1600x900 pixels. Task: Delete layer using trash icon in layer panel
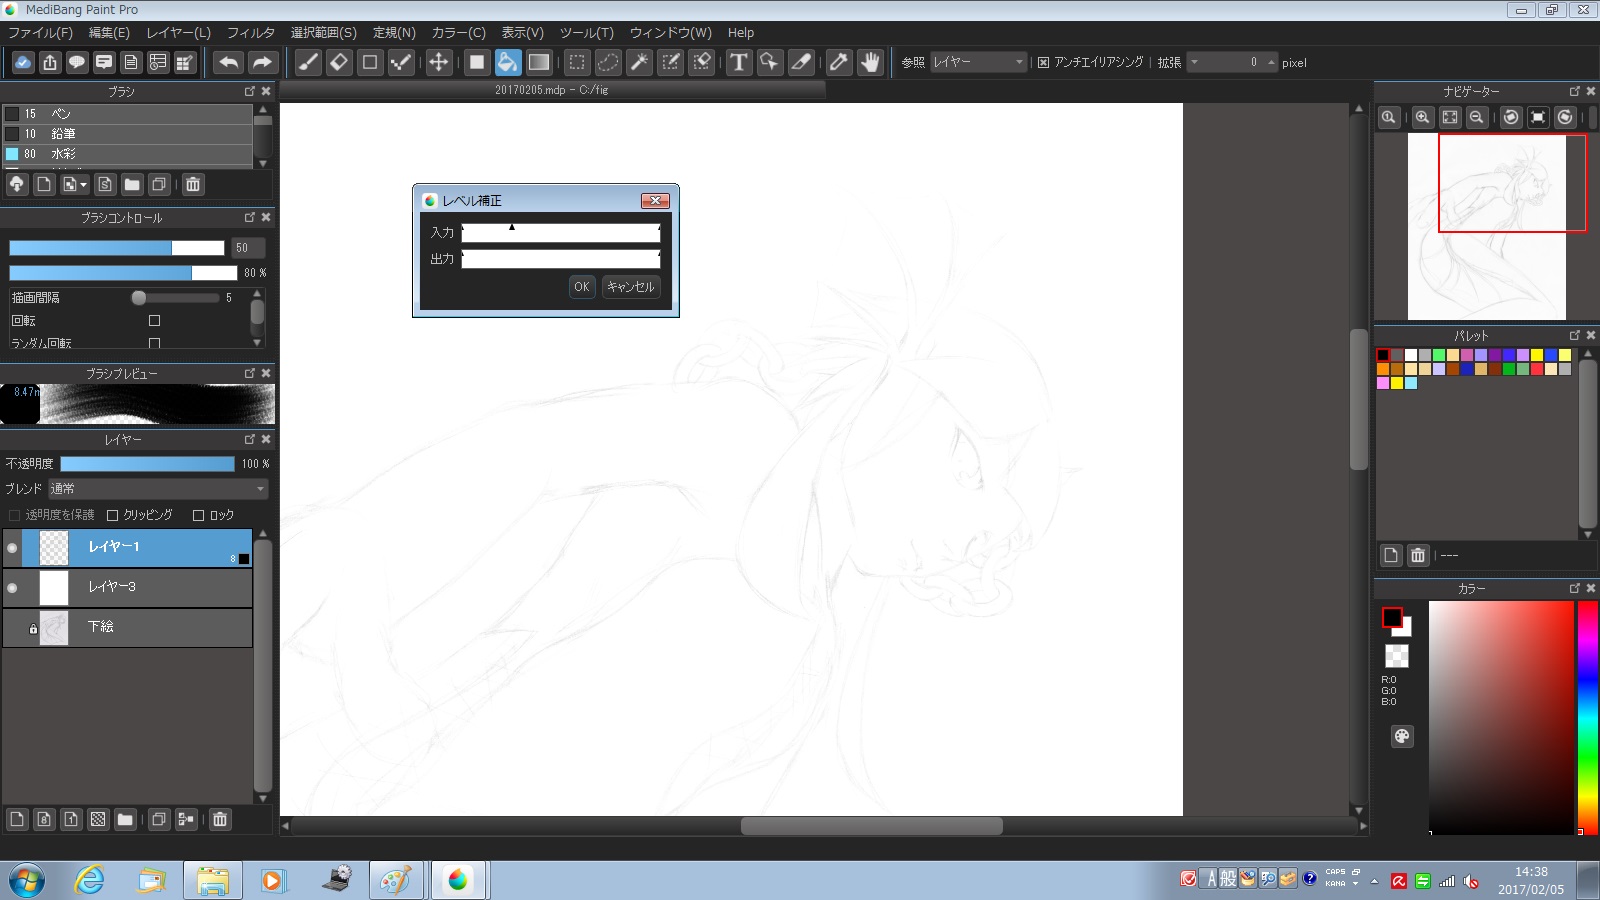pos(220,819)
